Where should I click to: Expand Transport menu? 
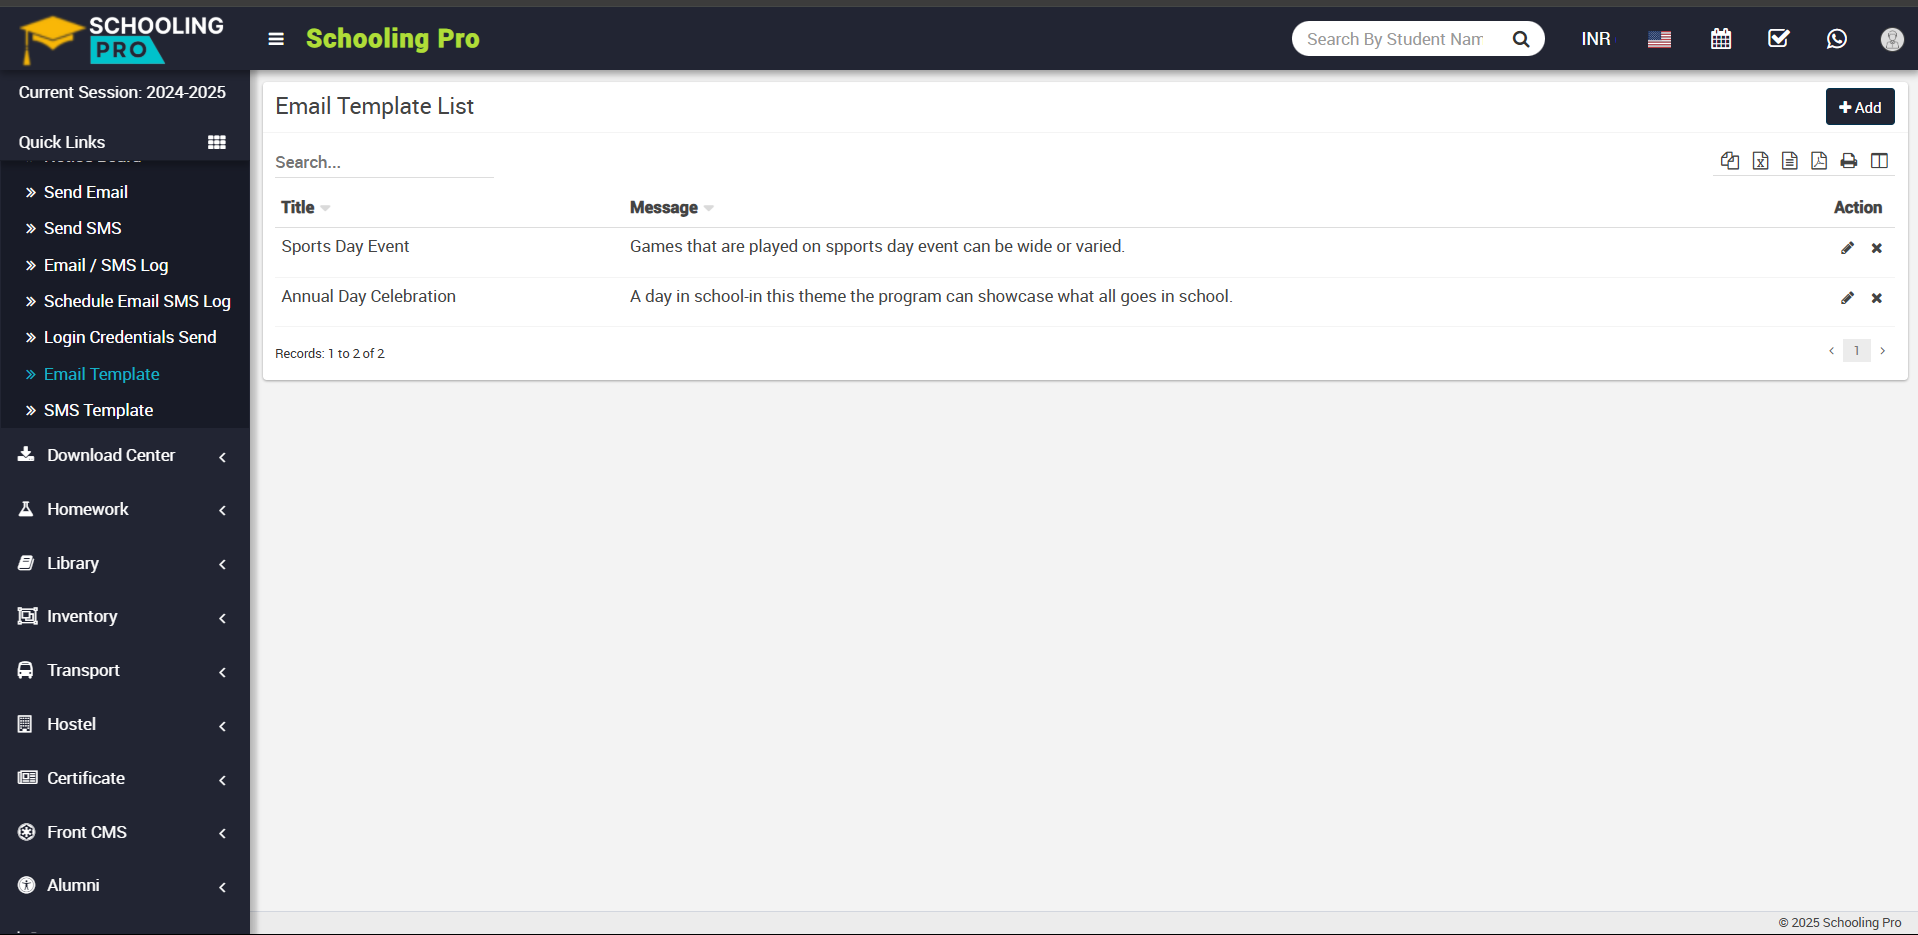(x=124, y=670)
